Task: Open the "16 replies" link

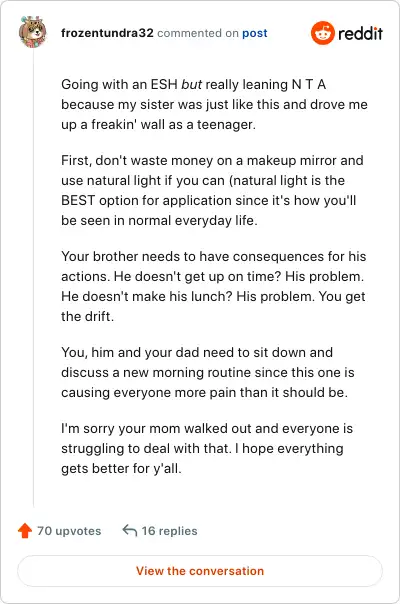Action: 170,531
